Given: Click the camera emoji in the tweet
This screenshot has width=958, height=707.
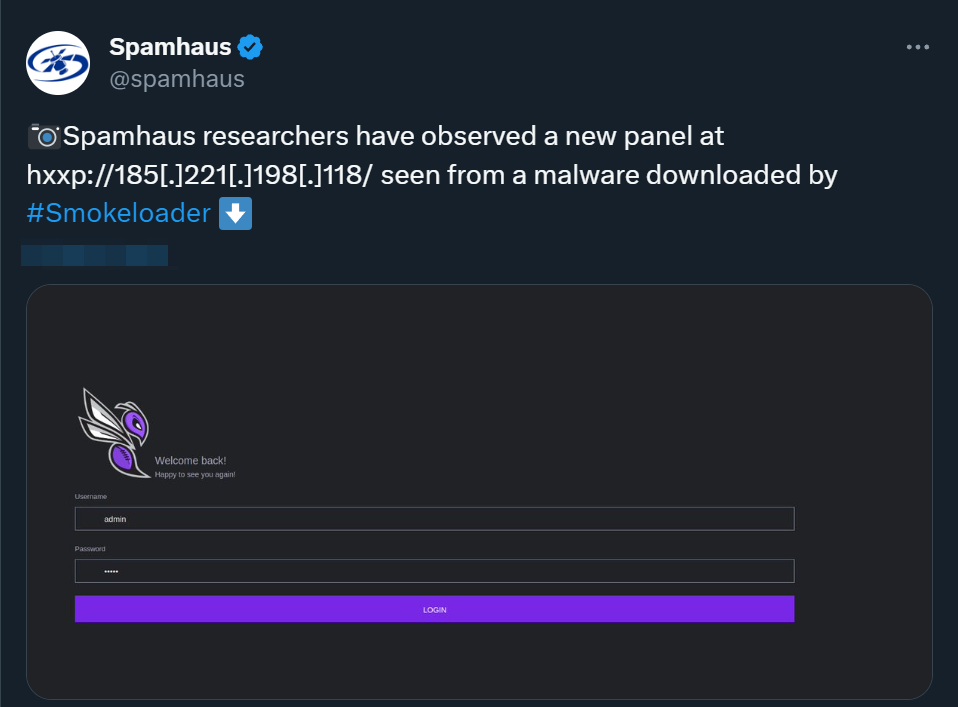Looking at the screenshot, I should click(x=44, y=136).
